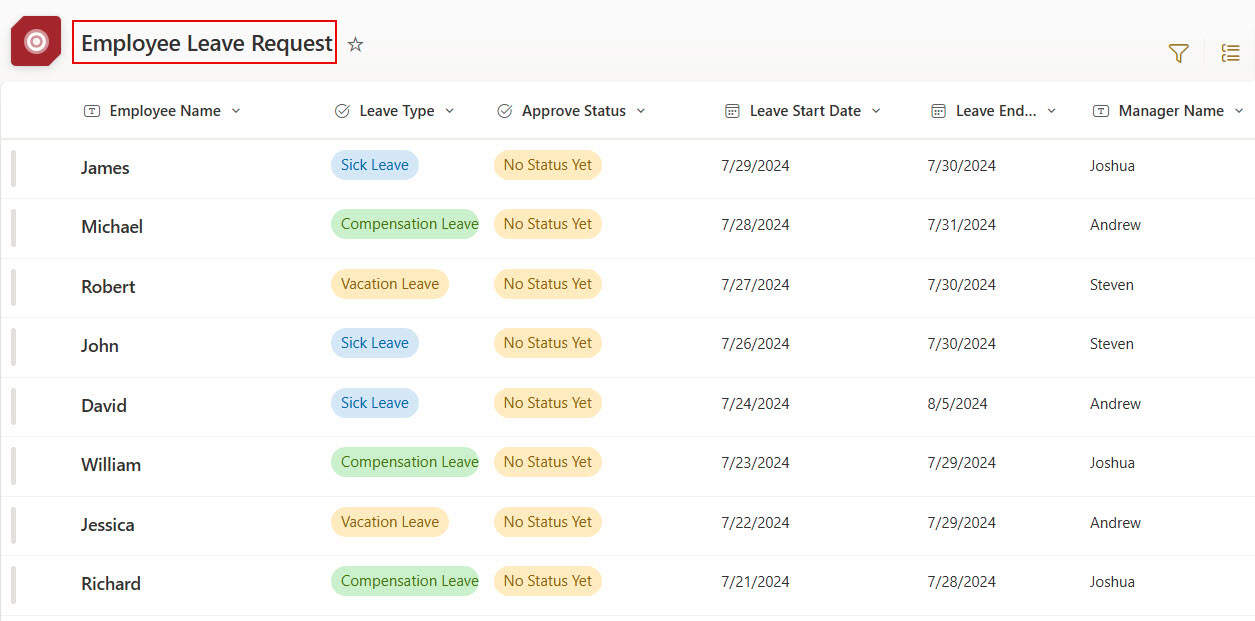The height and width of the screenshot is (621, 1255).
Task: Click the red list app icon
Action: [36, 42]
